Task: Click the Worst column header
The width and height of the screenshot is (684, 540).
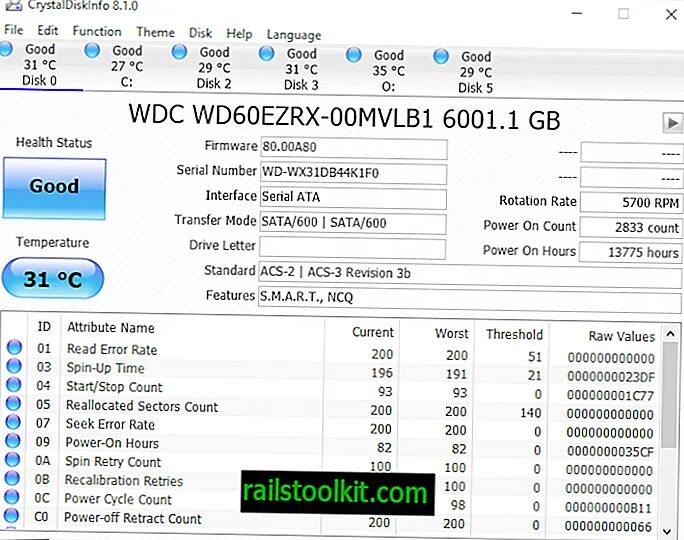Action: point(451,334)
